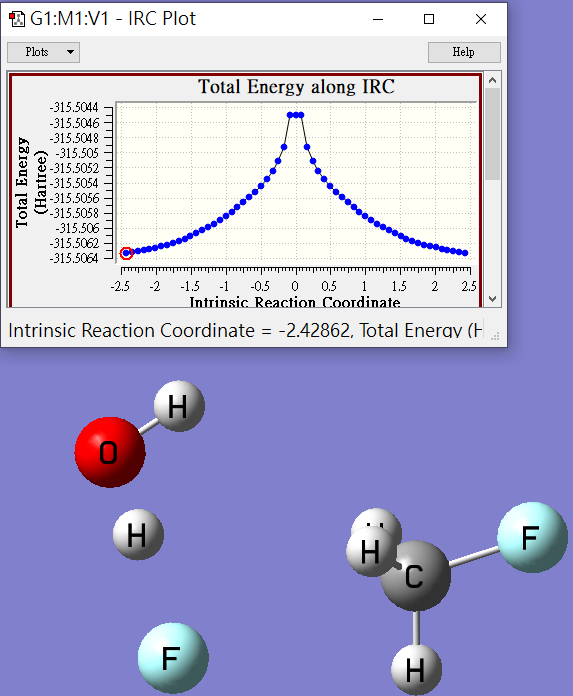Click the isolated fluorine atom at the bottom left
This screenshot has width=573, height=696.
tap(173, 658)
